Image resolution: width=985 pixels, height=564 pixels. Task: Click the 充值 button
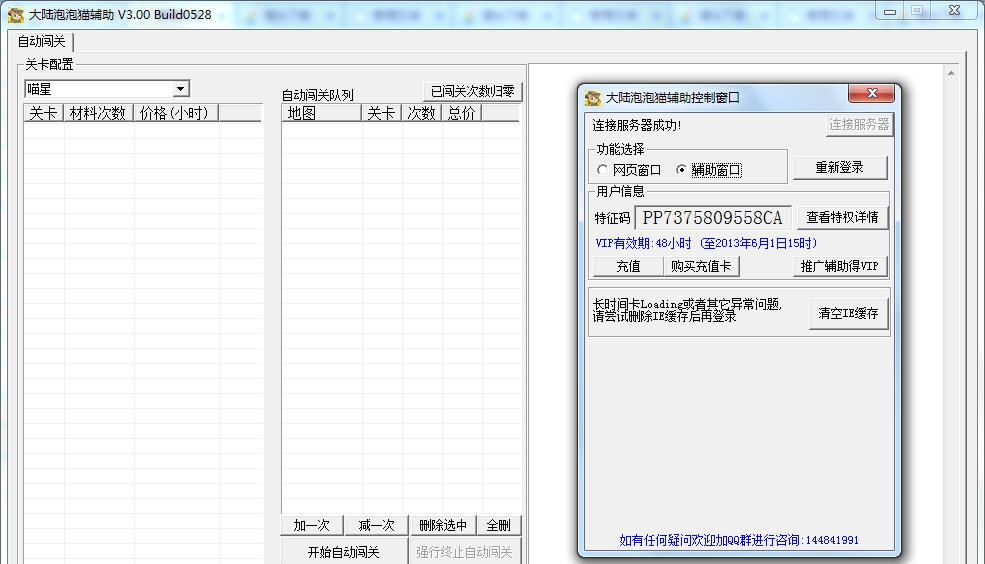pos(628,266)
